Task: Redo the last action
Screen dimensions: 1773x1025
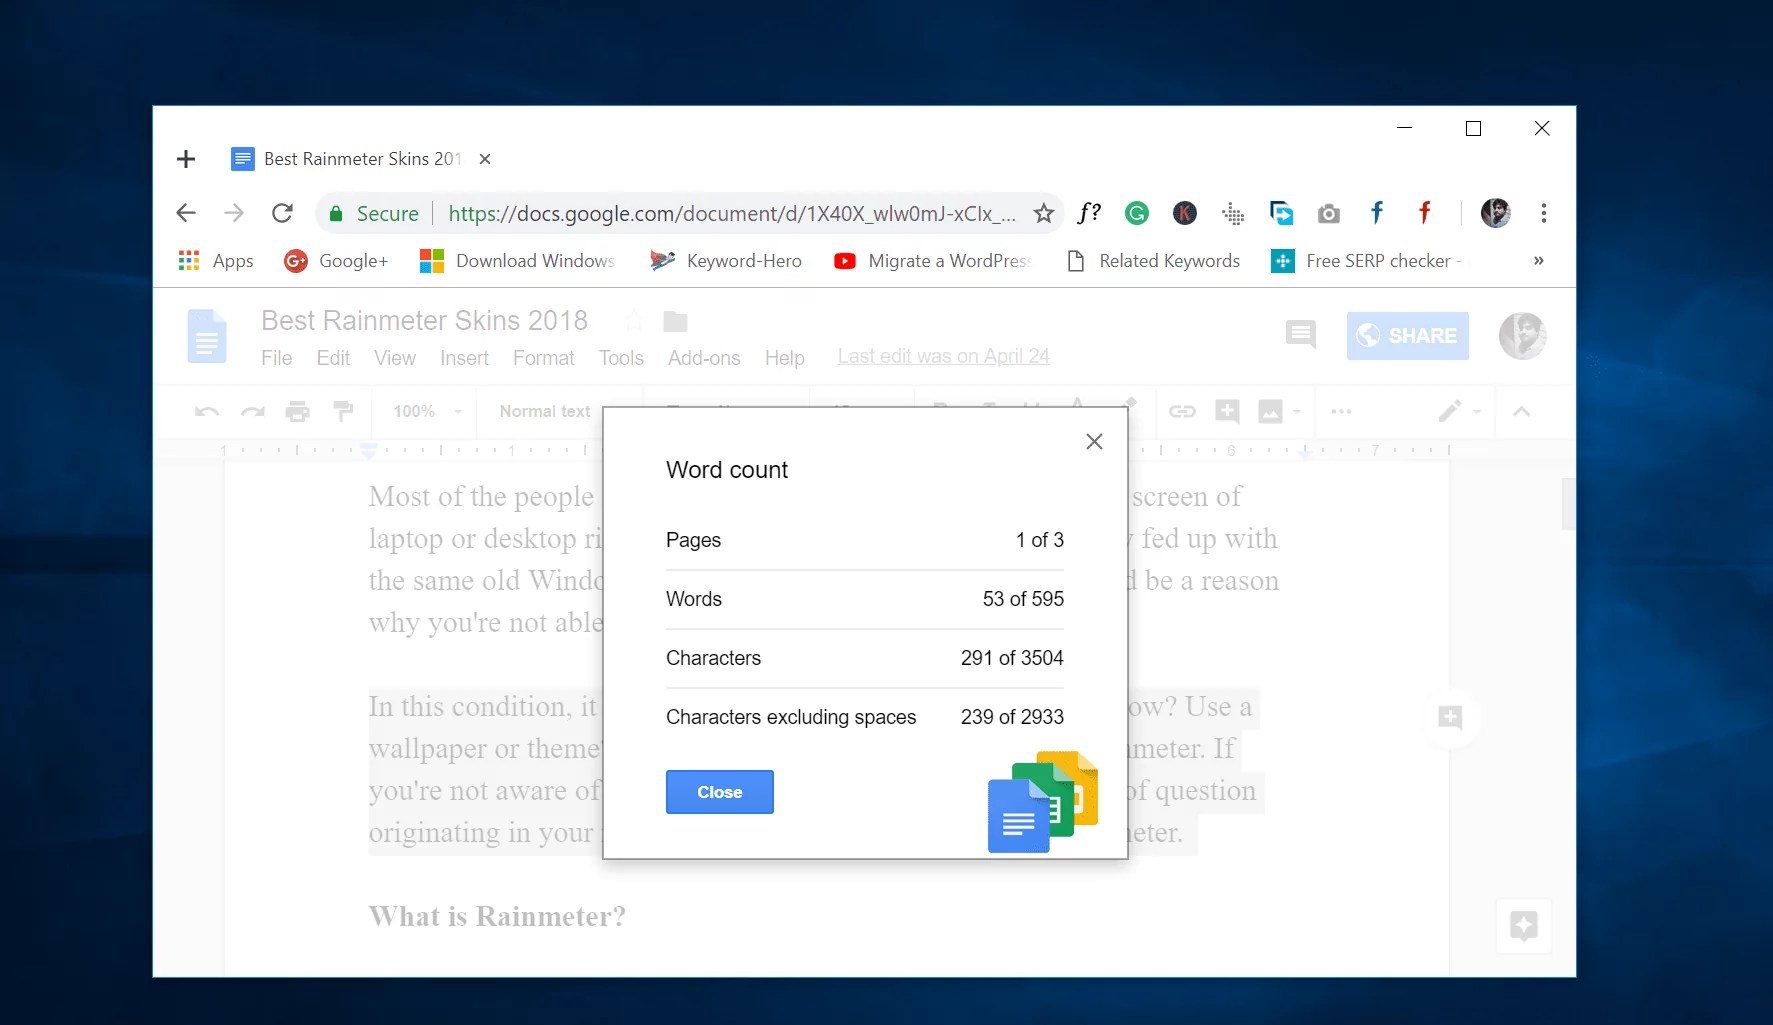Action: click(253, 412)
